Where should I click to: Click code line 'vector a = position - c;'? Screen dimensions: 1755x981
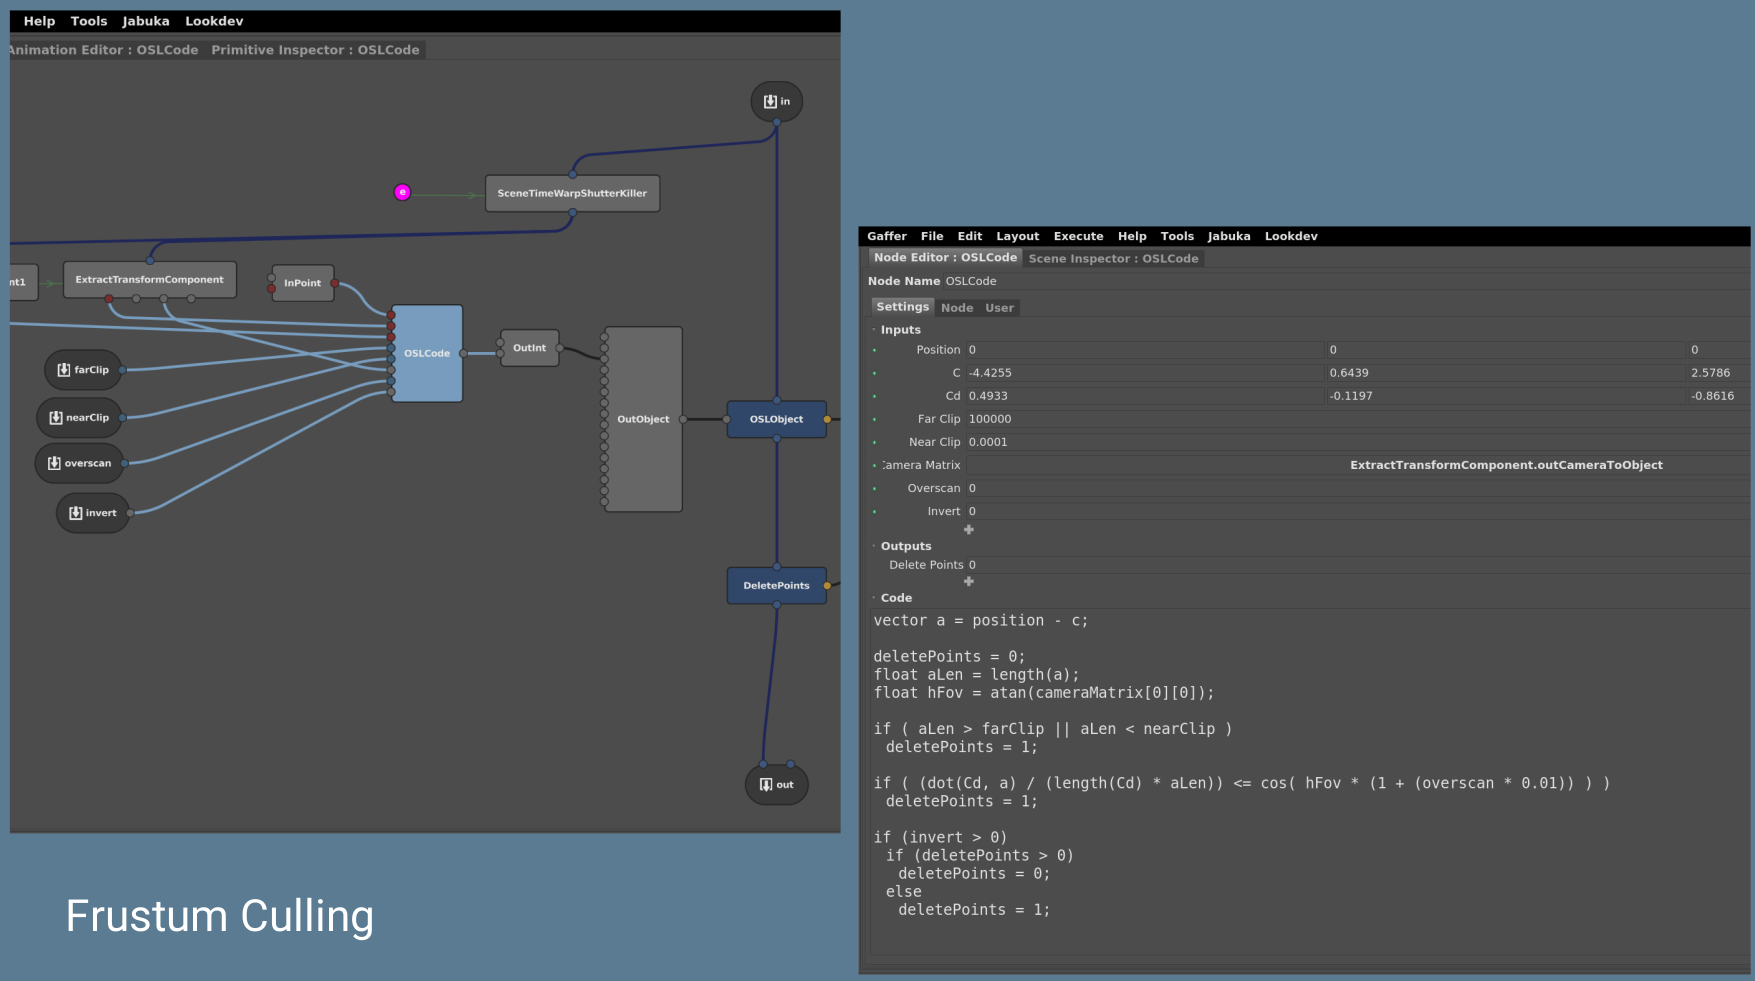click(981, 621)
